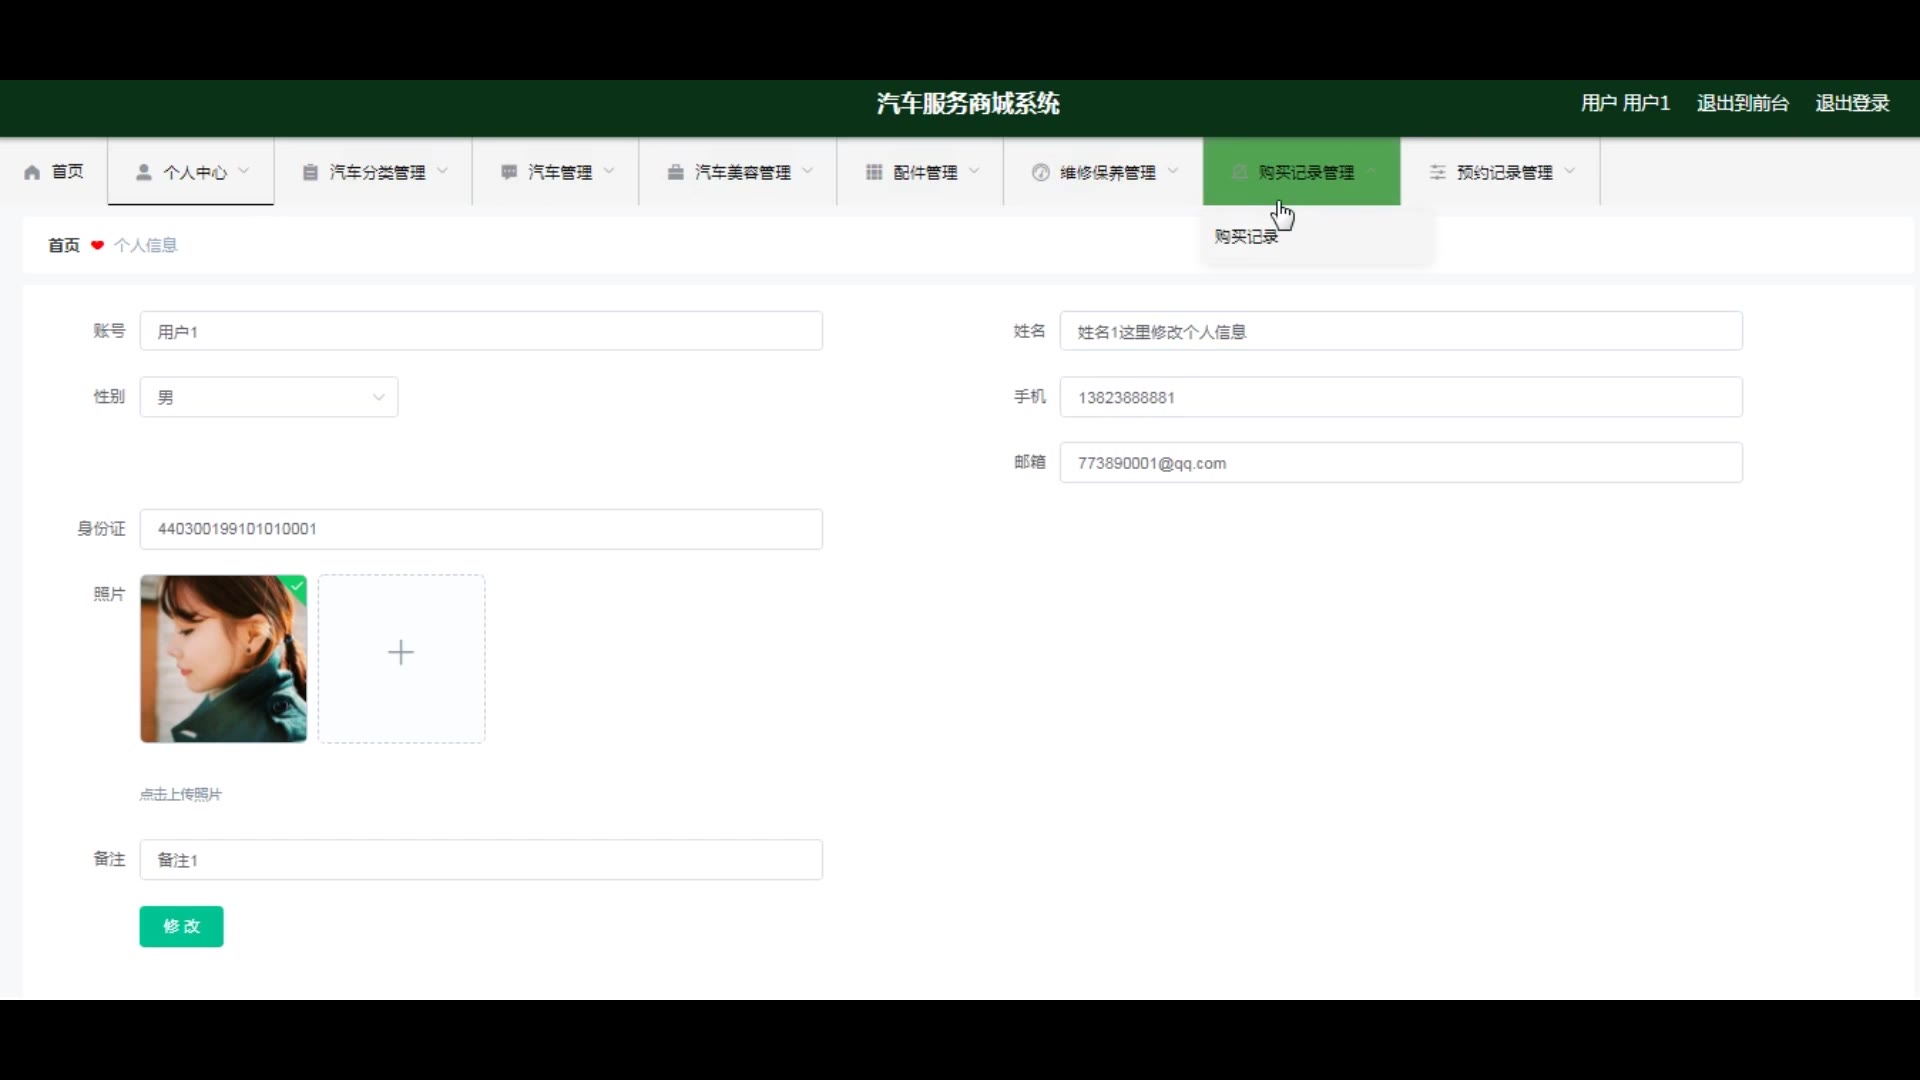The image size is (1920, 1080).
Task: Click the uploaded profile photo thumbnail
Action: pyautogui.click(x=223, y=659)
